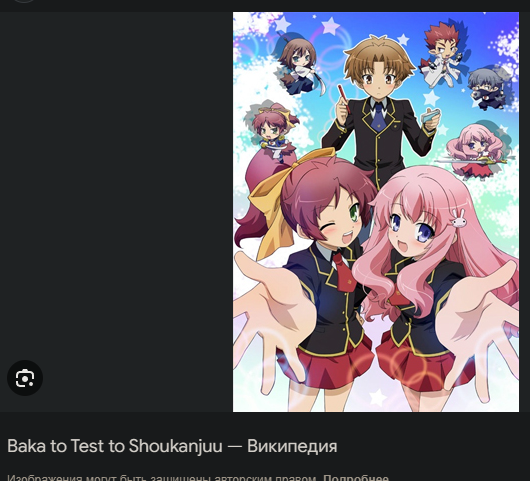Image resolution: width=530 pixels, height=481 pixels.
Task: Click the rabbit hairclip on pink hair
Action: pyautogui.click(x=459, y=218)
